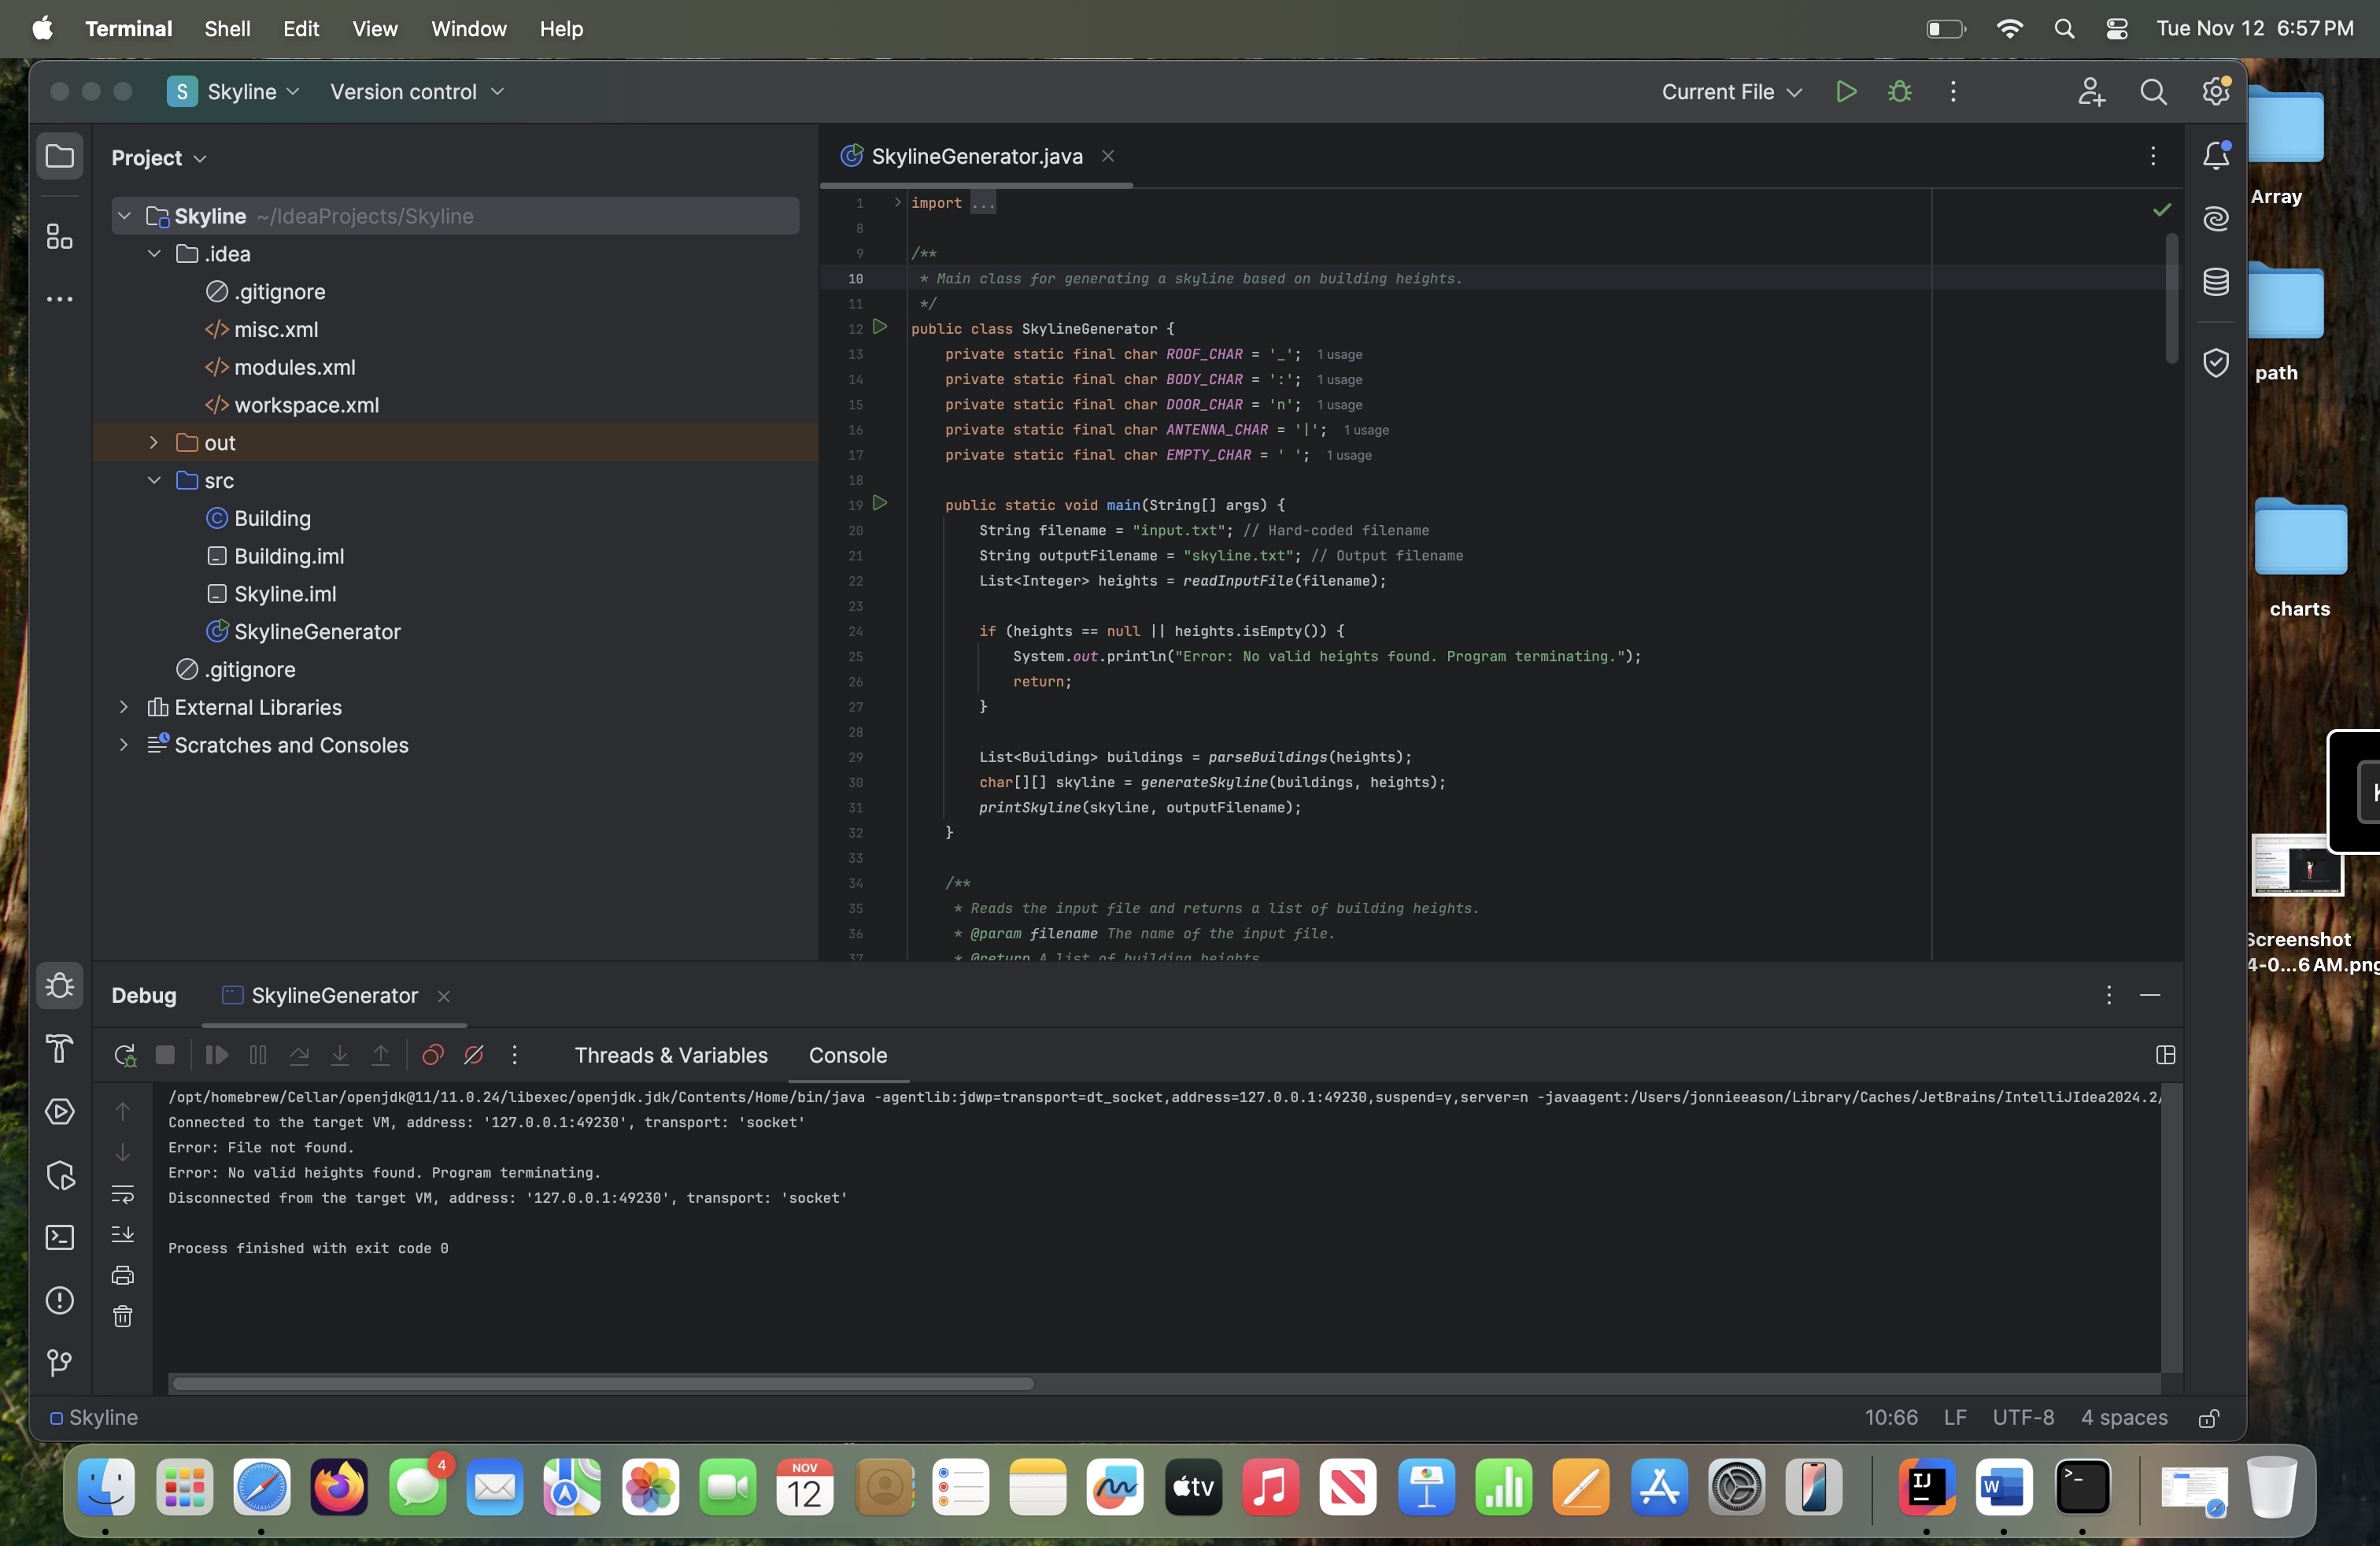Switch to Threads & Variables tab
Screen dimensions: 2380x1546
pos(670,1055)
